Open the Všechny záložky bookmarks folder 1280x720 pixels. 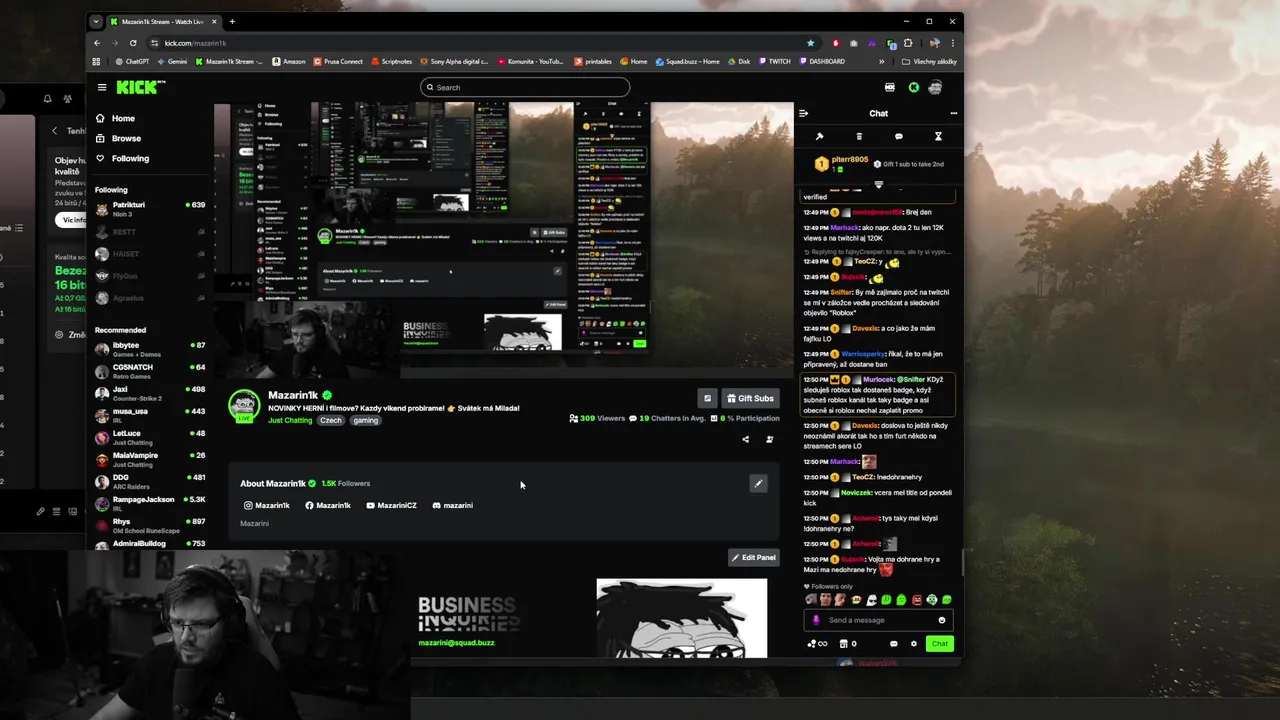click(x=929, y=61)
